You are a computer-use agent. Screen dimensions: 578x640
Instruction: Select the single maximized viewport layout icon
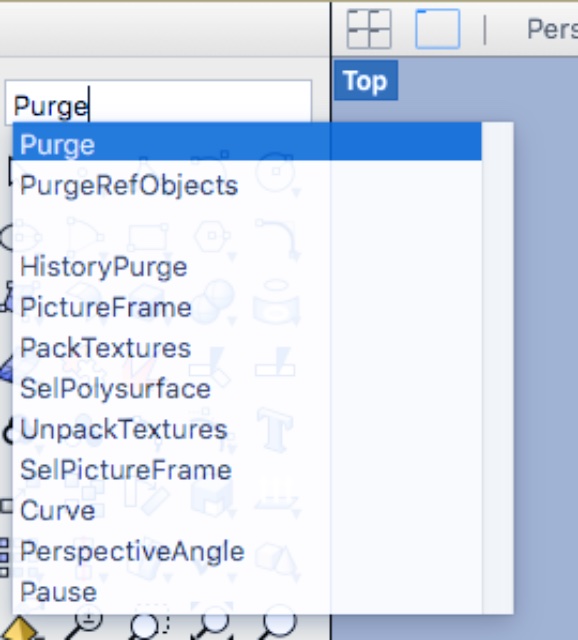[438, 29]
